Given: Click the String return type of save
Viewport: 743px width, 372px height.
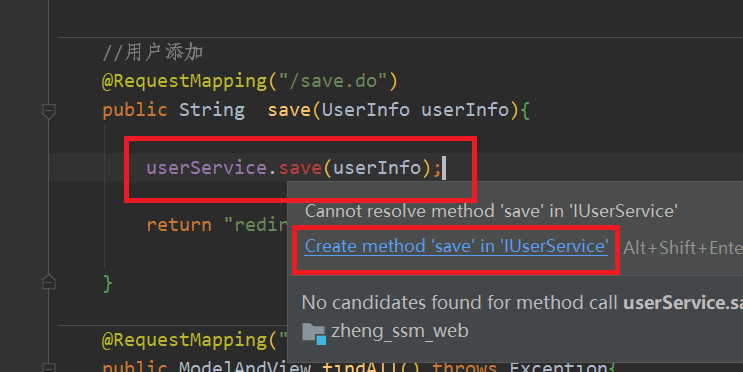Looking at the screenshot, I should point(212,110).
